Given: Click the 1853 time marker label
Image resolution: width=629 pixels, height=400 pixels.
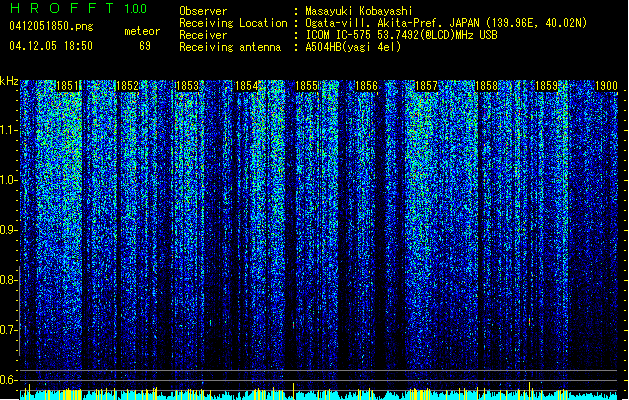Looking at the screenshot, I should click(187, 86).
